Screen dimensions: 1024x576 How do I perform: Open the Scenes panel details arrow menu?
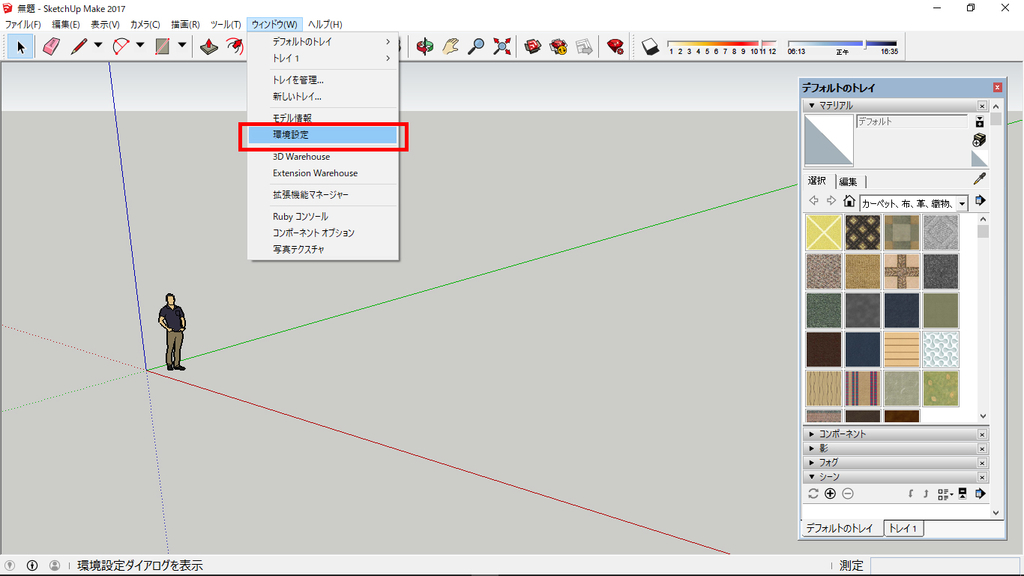(x=980, y=494)
